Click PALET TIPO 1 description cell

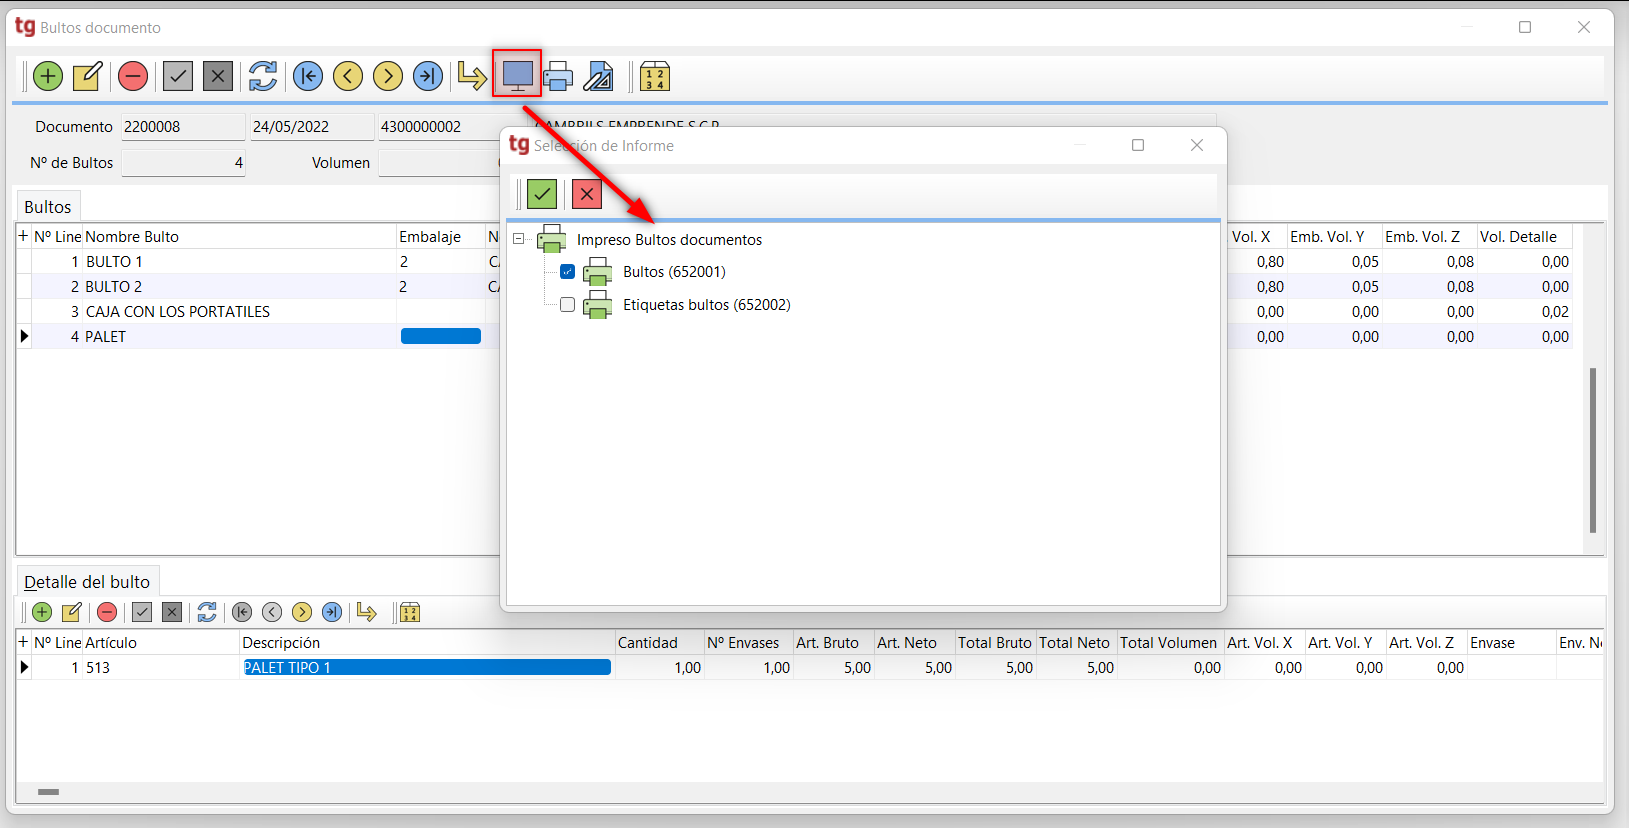point(427,668)
